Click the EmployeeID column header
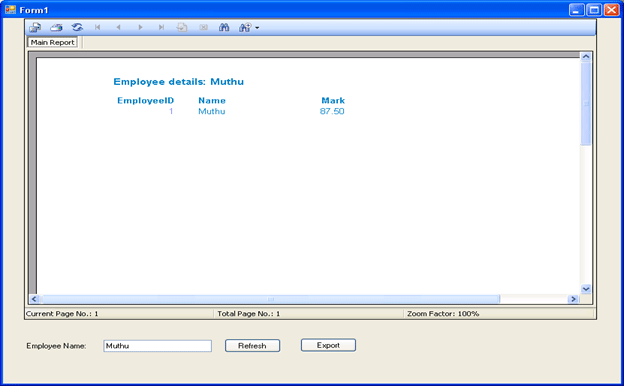Image resolution: width=624 pixels, height=386 pixels. (x=146, y=100)
